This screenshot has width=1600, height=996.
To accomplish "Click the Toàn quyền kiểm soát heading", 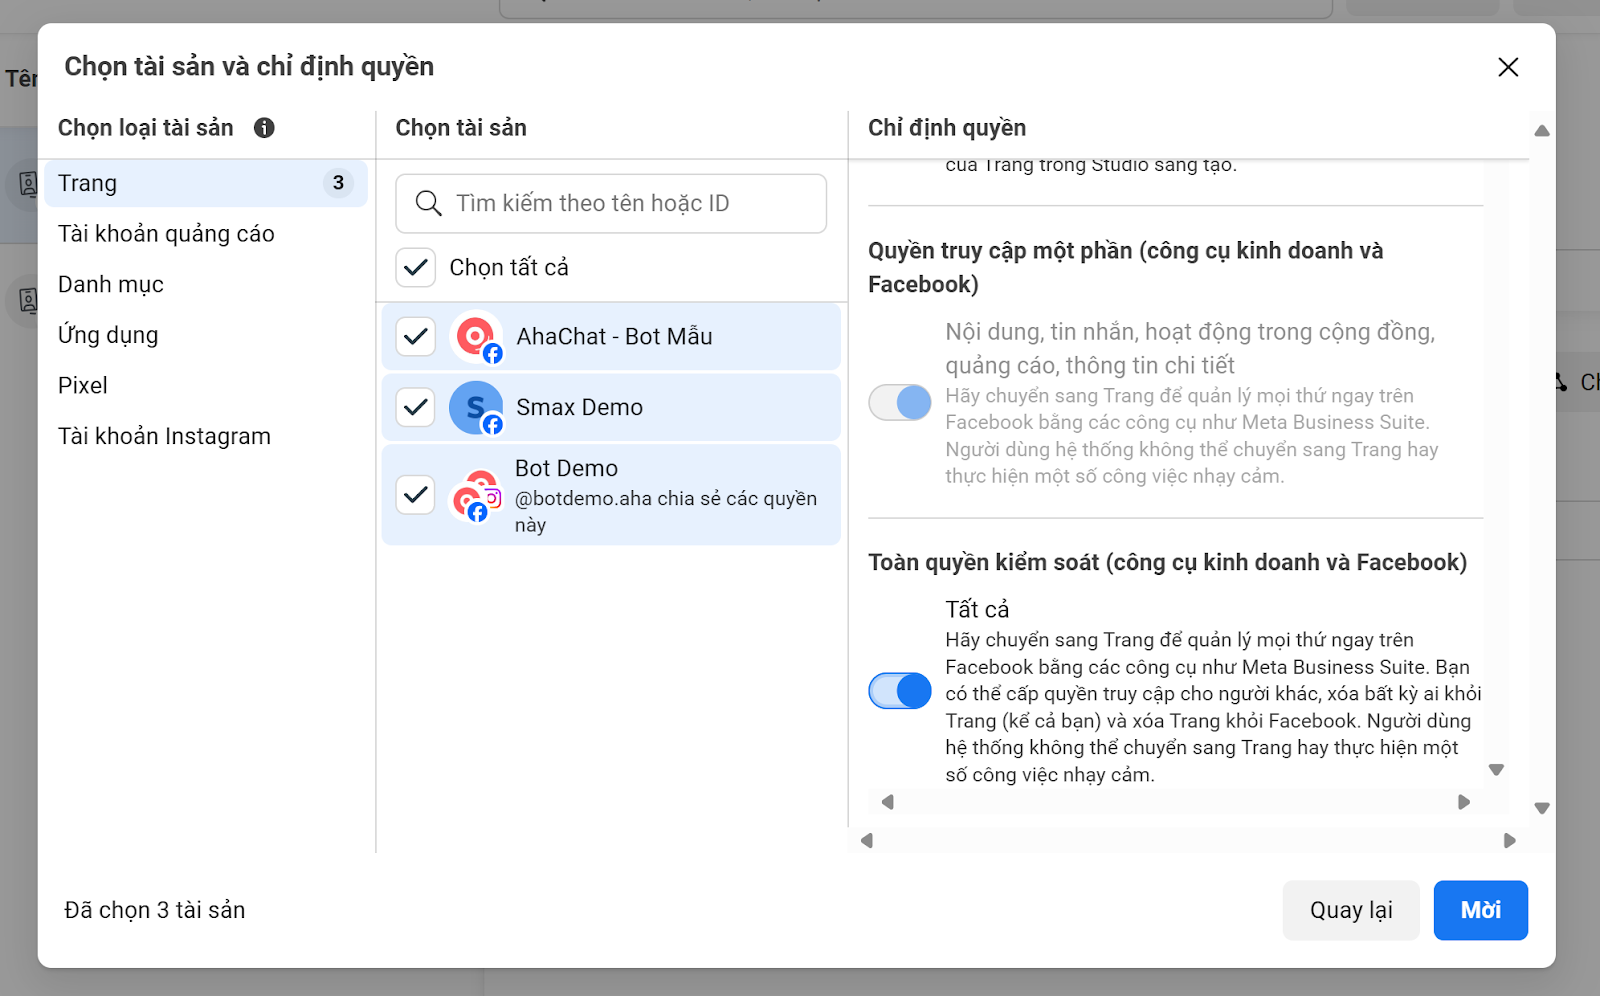I will click(x=1167, y=563).
